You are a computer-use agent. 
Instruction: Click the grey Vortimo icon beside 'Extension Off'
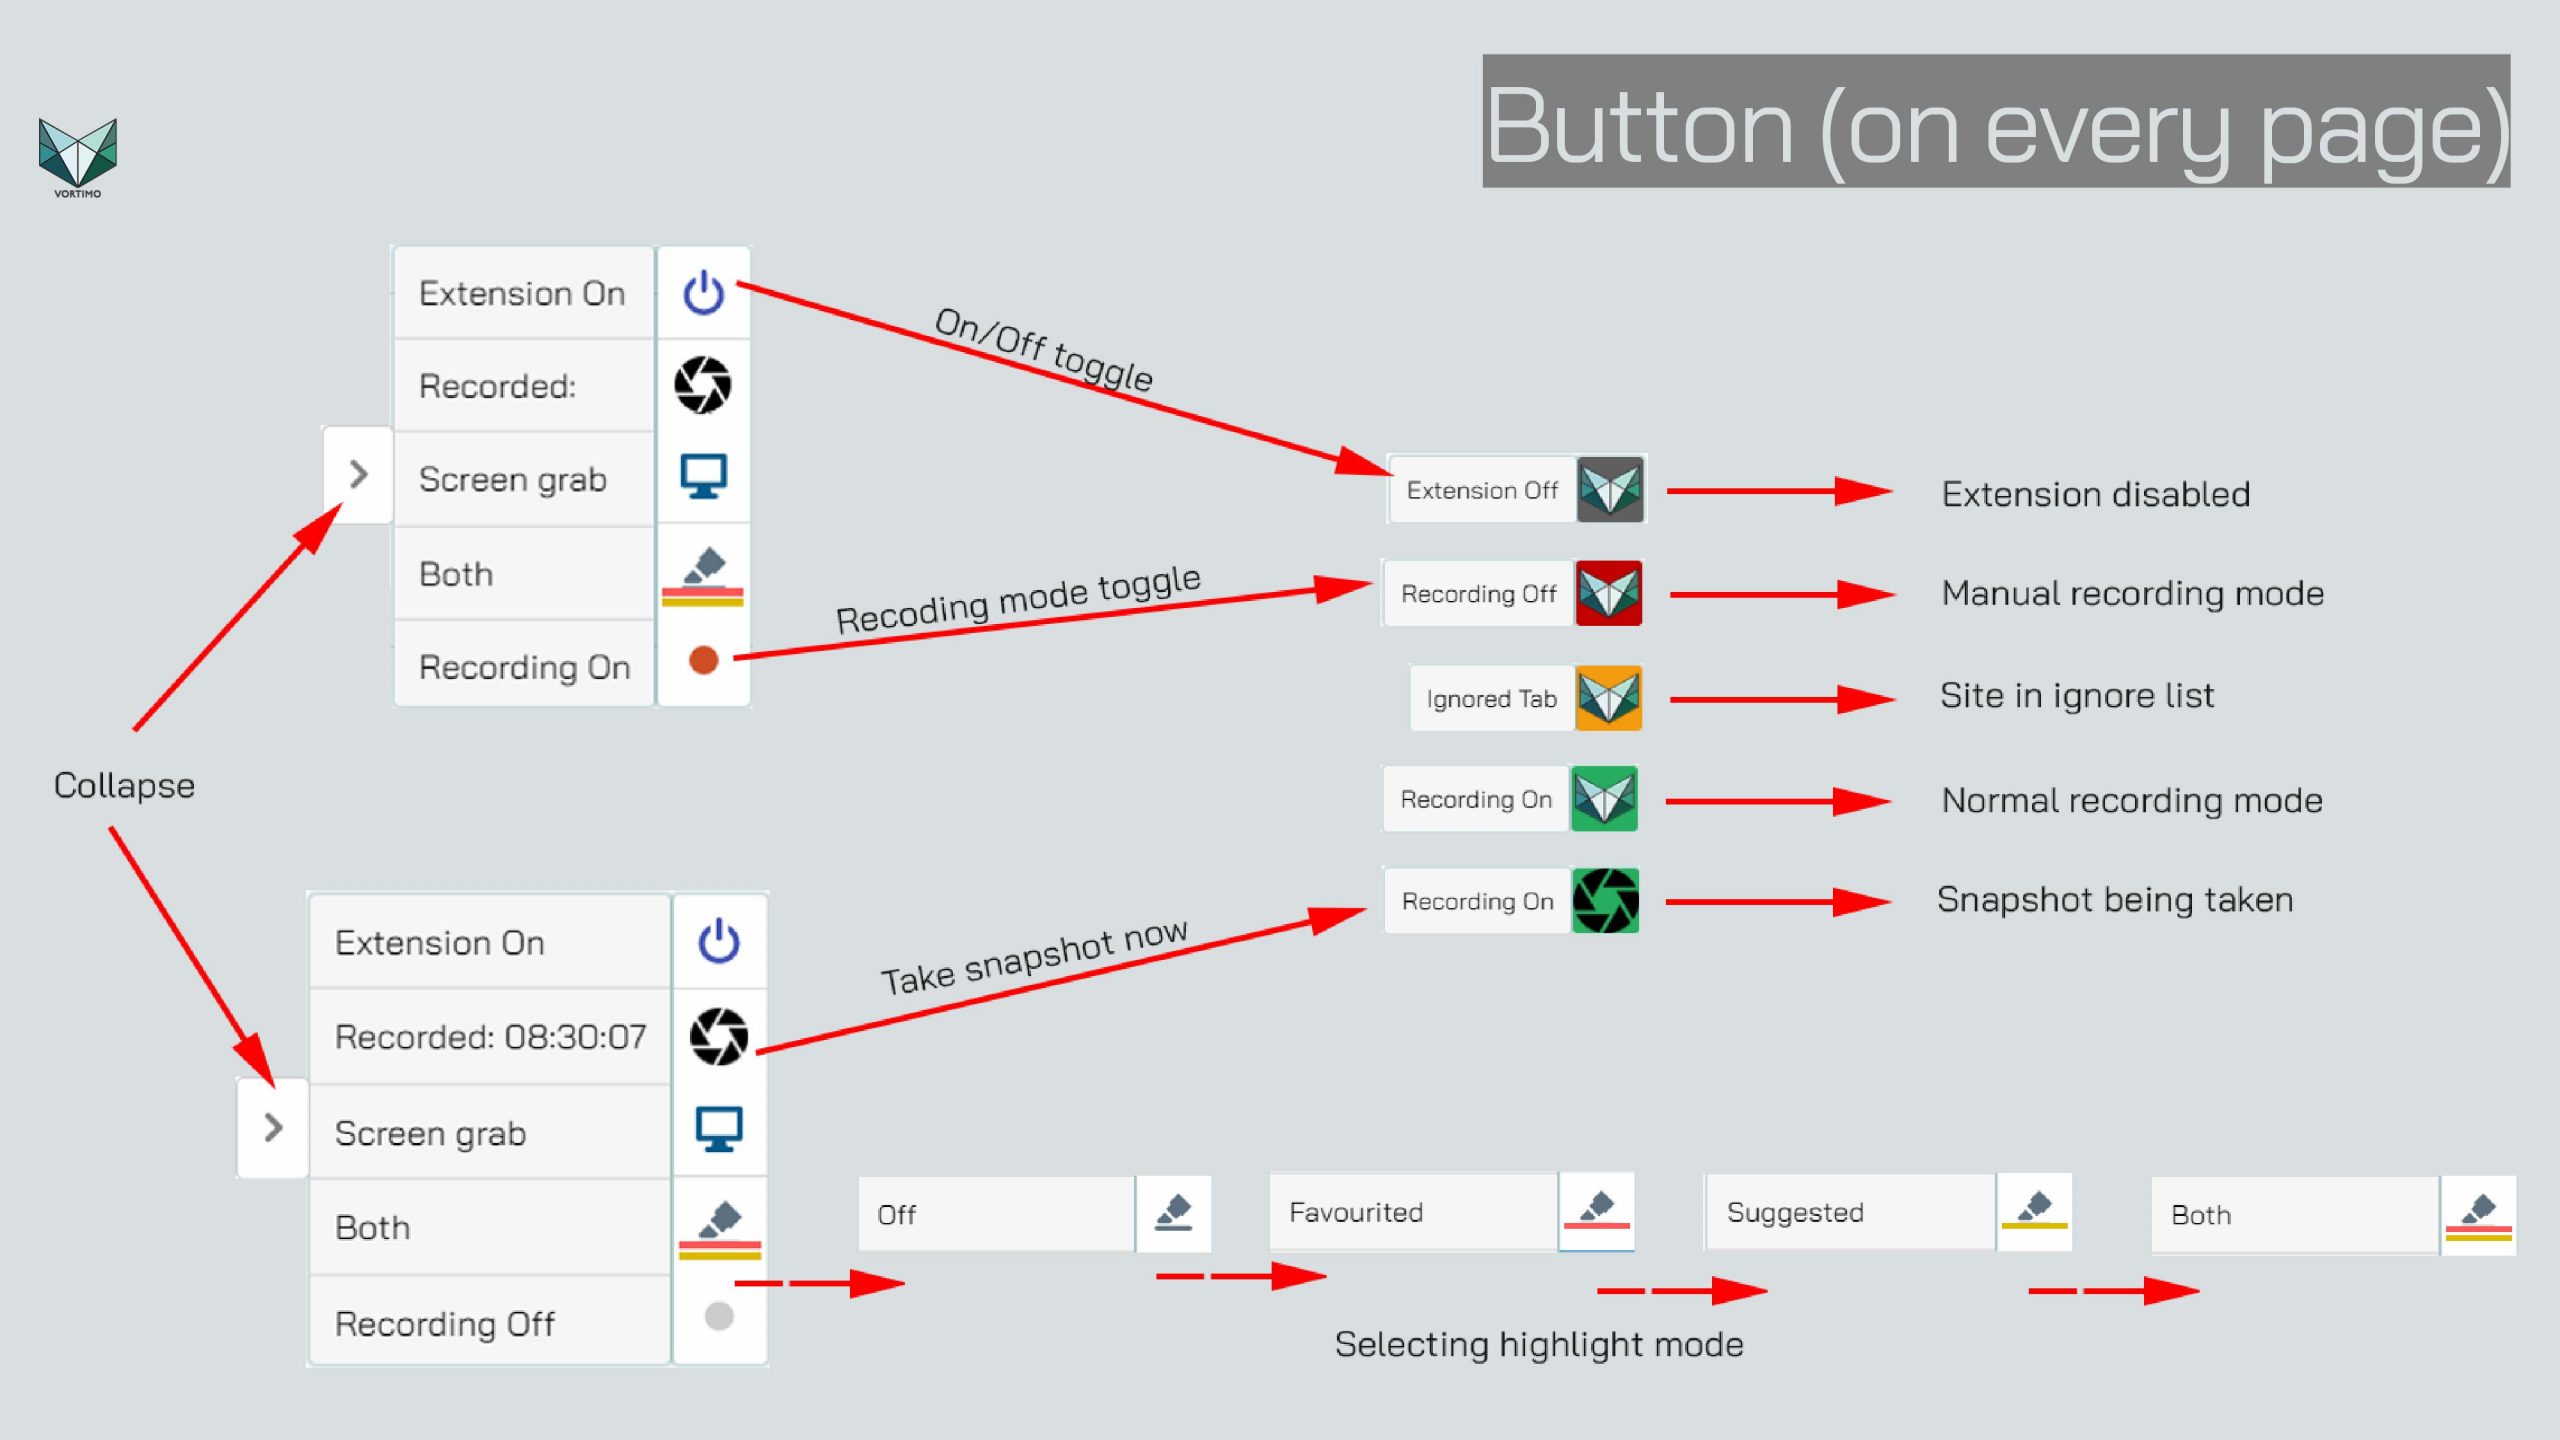point(1610,490)
